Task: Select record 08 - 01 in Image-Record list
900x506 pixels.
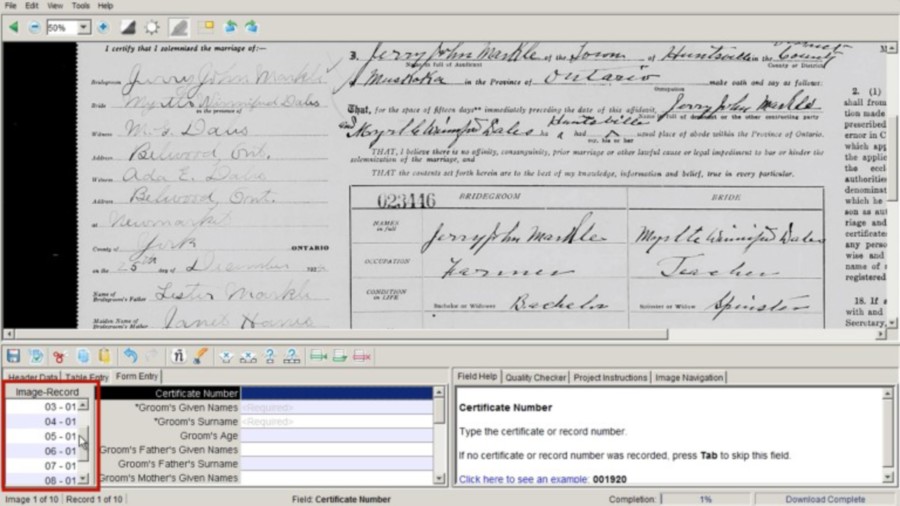Action: pos(41,480)
